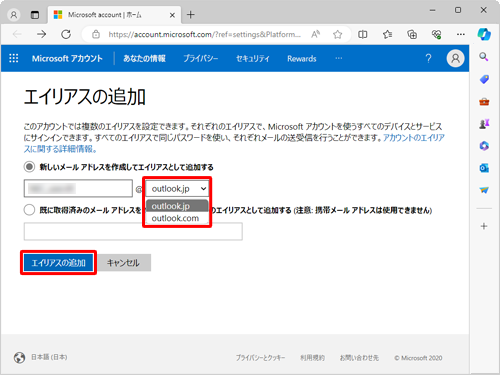Open the セキュリティ tab
The image size is (500, 375).
(253, 59)
